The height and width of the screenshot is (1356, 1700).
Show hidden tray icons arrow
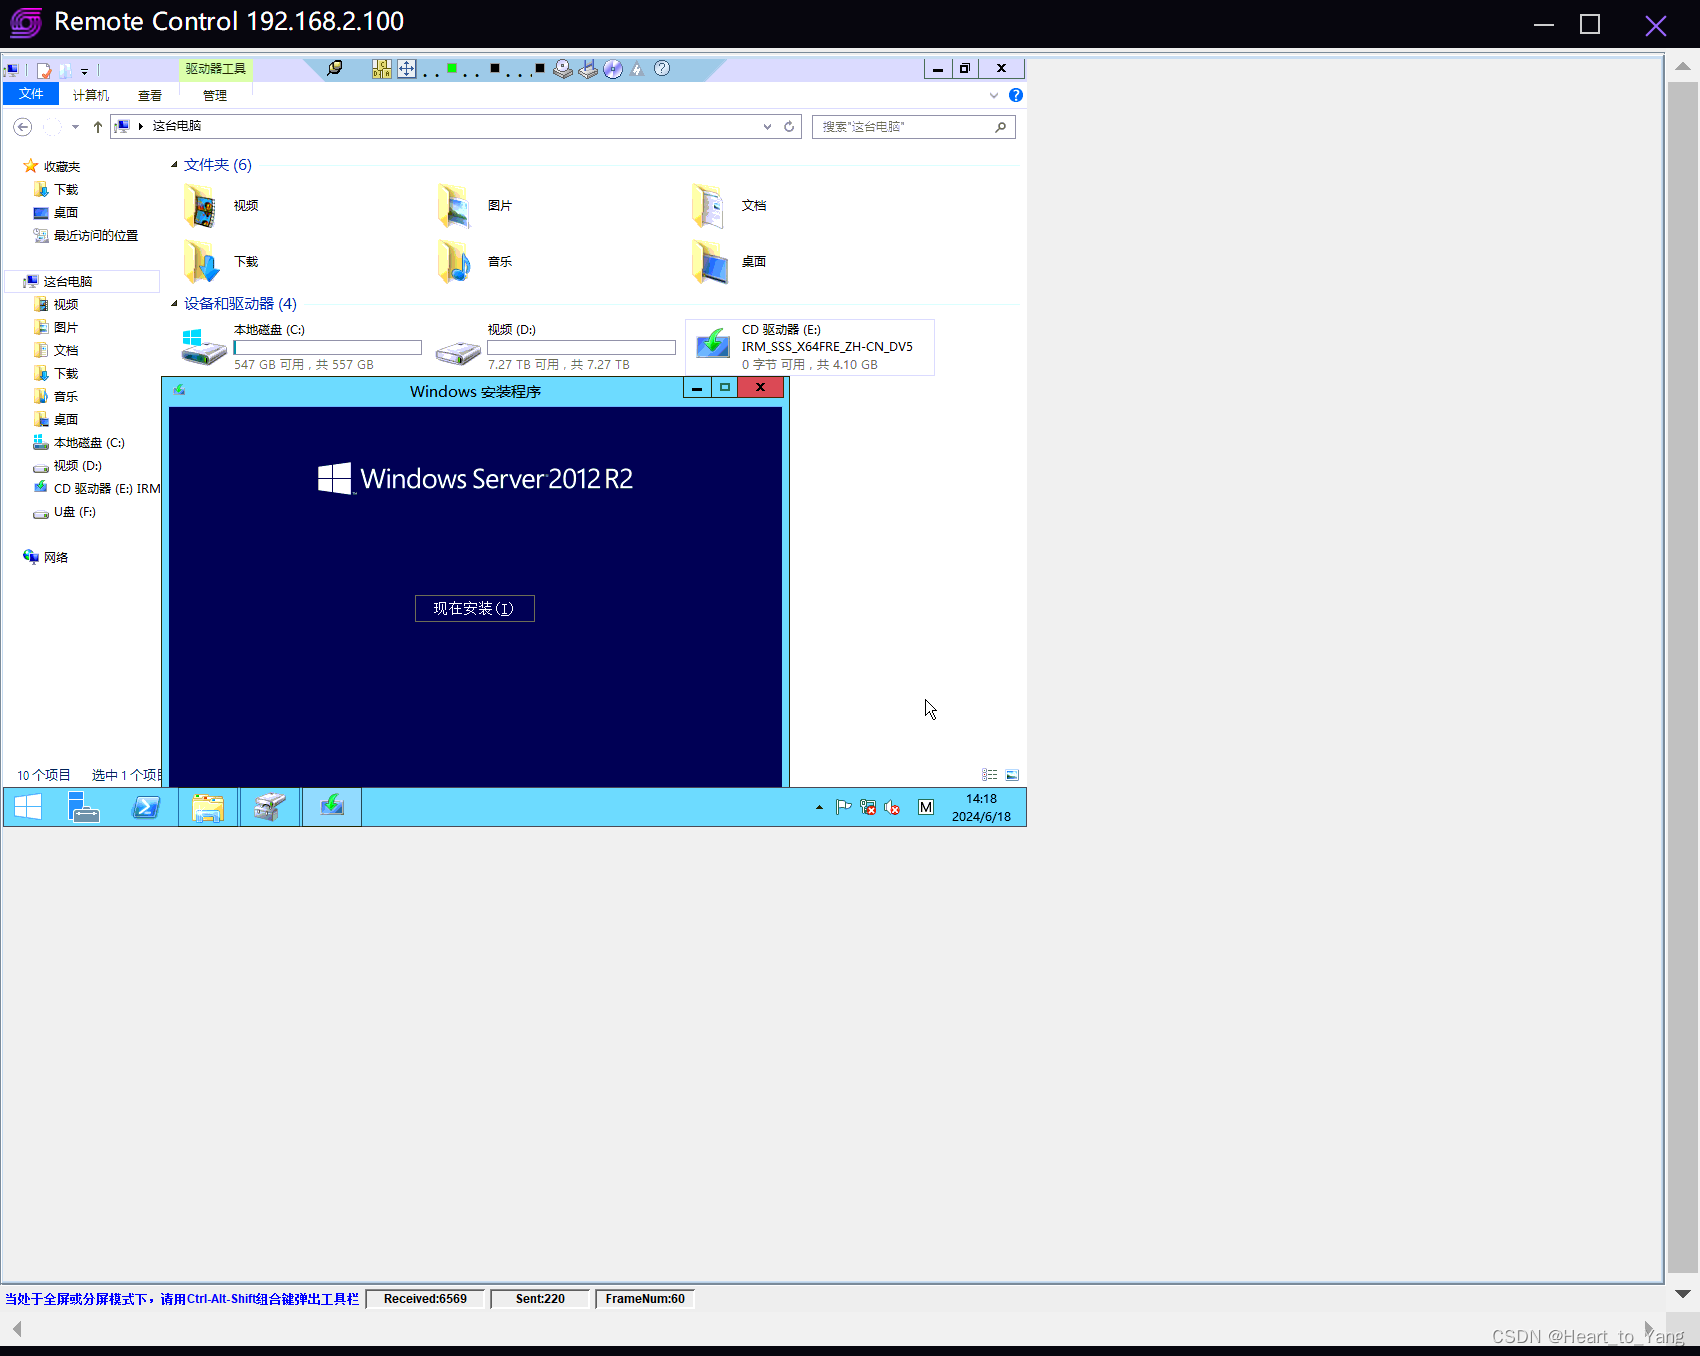[x=819, y=807]
